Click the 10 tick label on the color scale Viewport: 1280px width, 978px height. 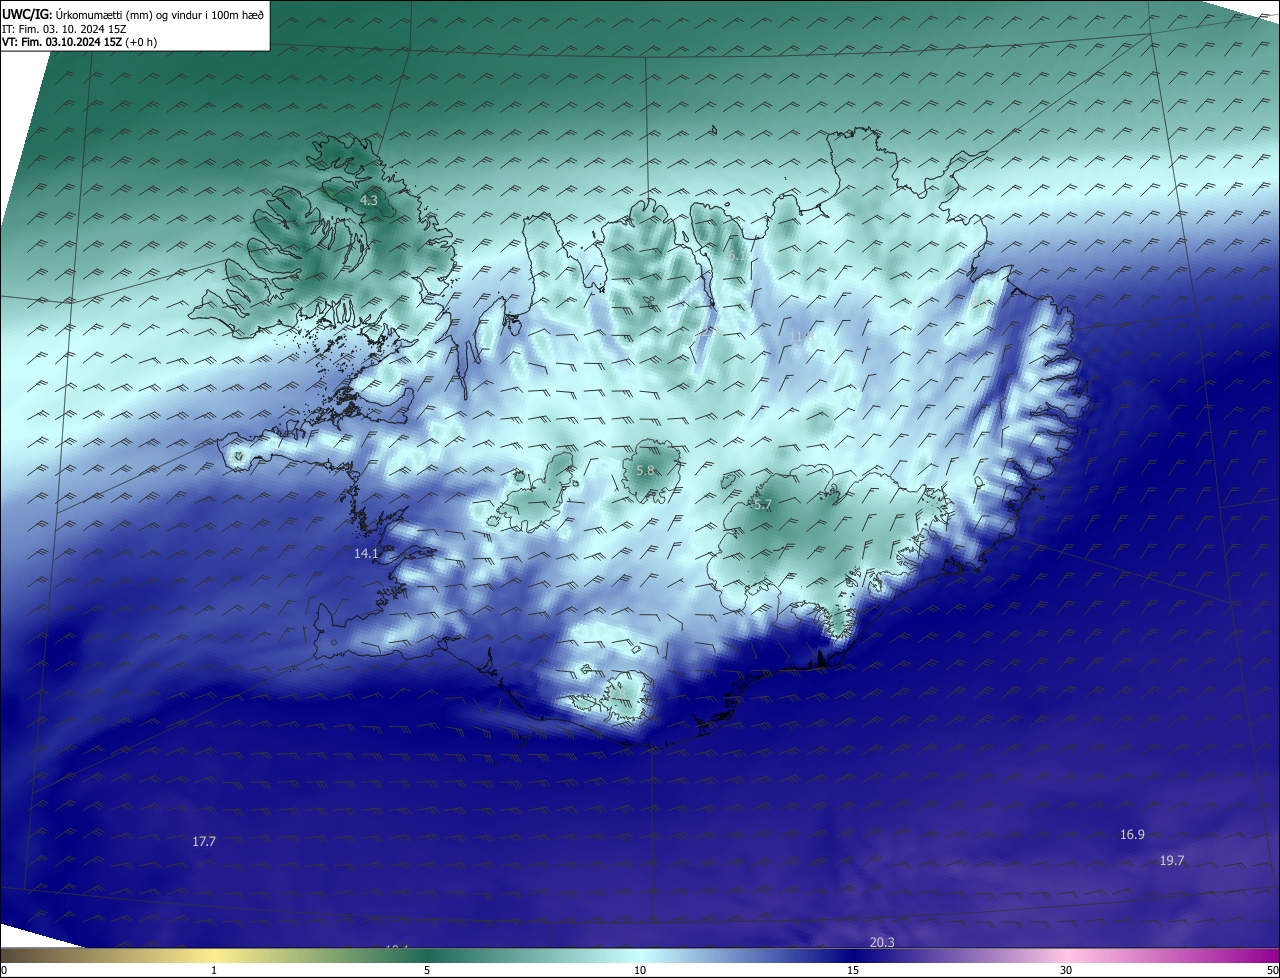tap(640, 970)
